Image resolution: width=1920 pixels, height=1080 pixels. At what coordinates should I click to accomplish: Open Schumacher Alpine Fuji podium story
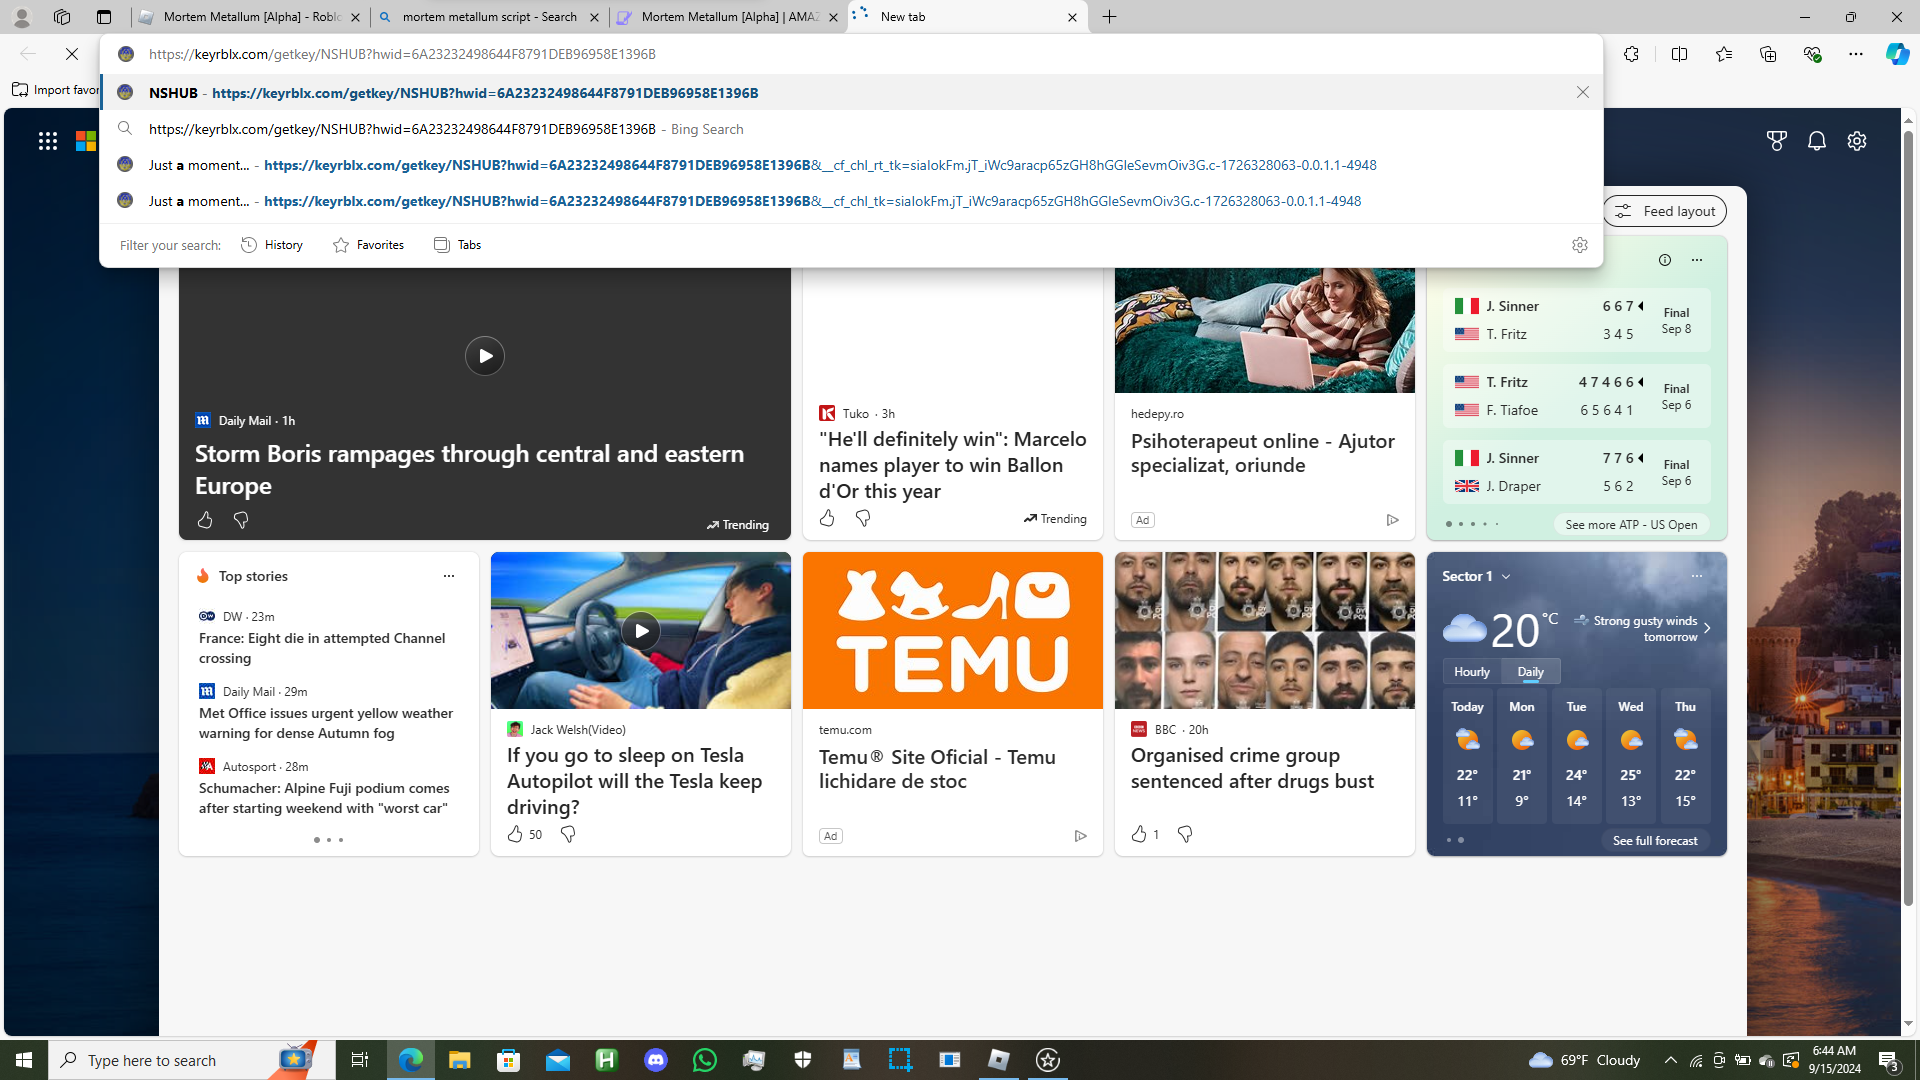[x=323, y=798]
